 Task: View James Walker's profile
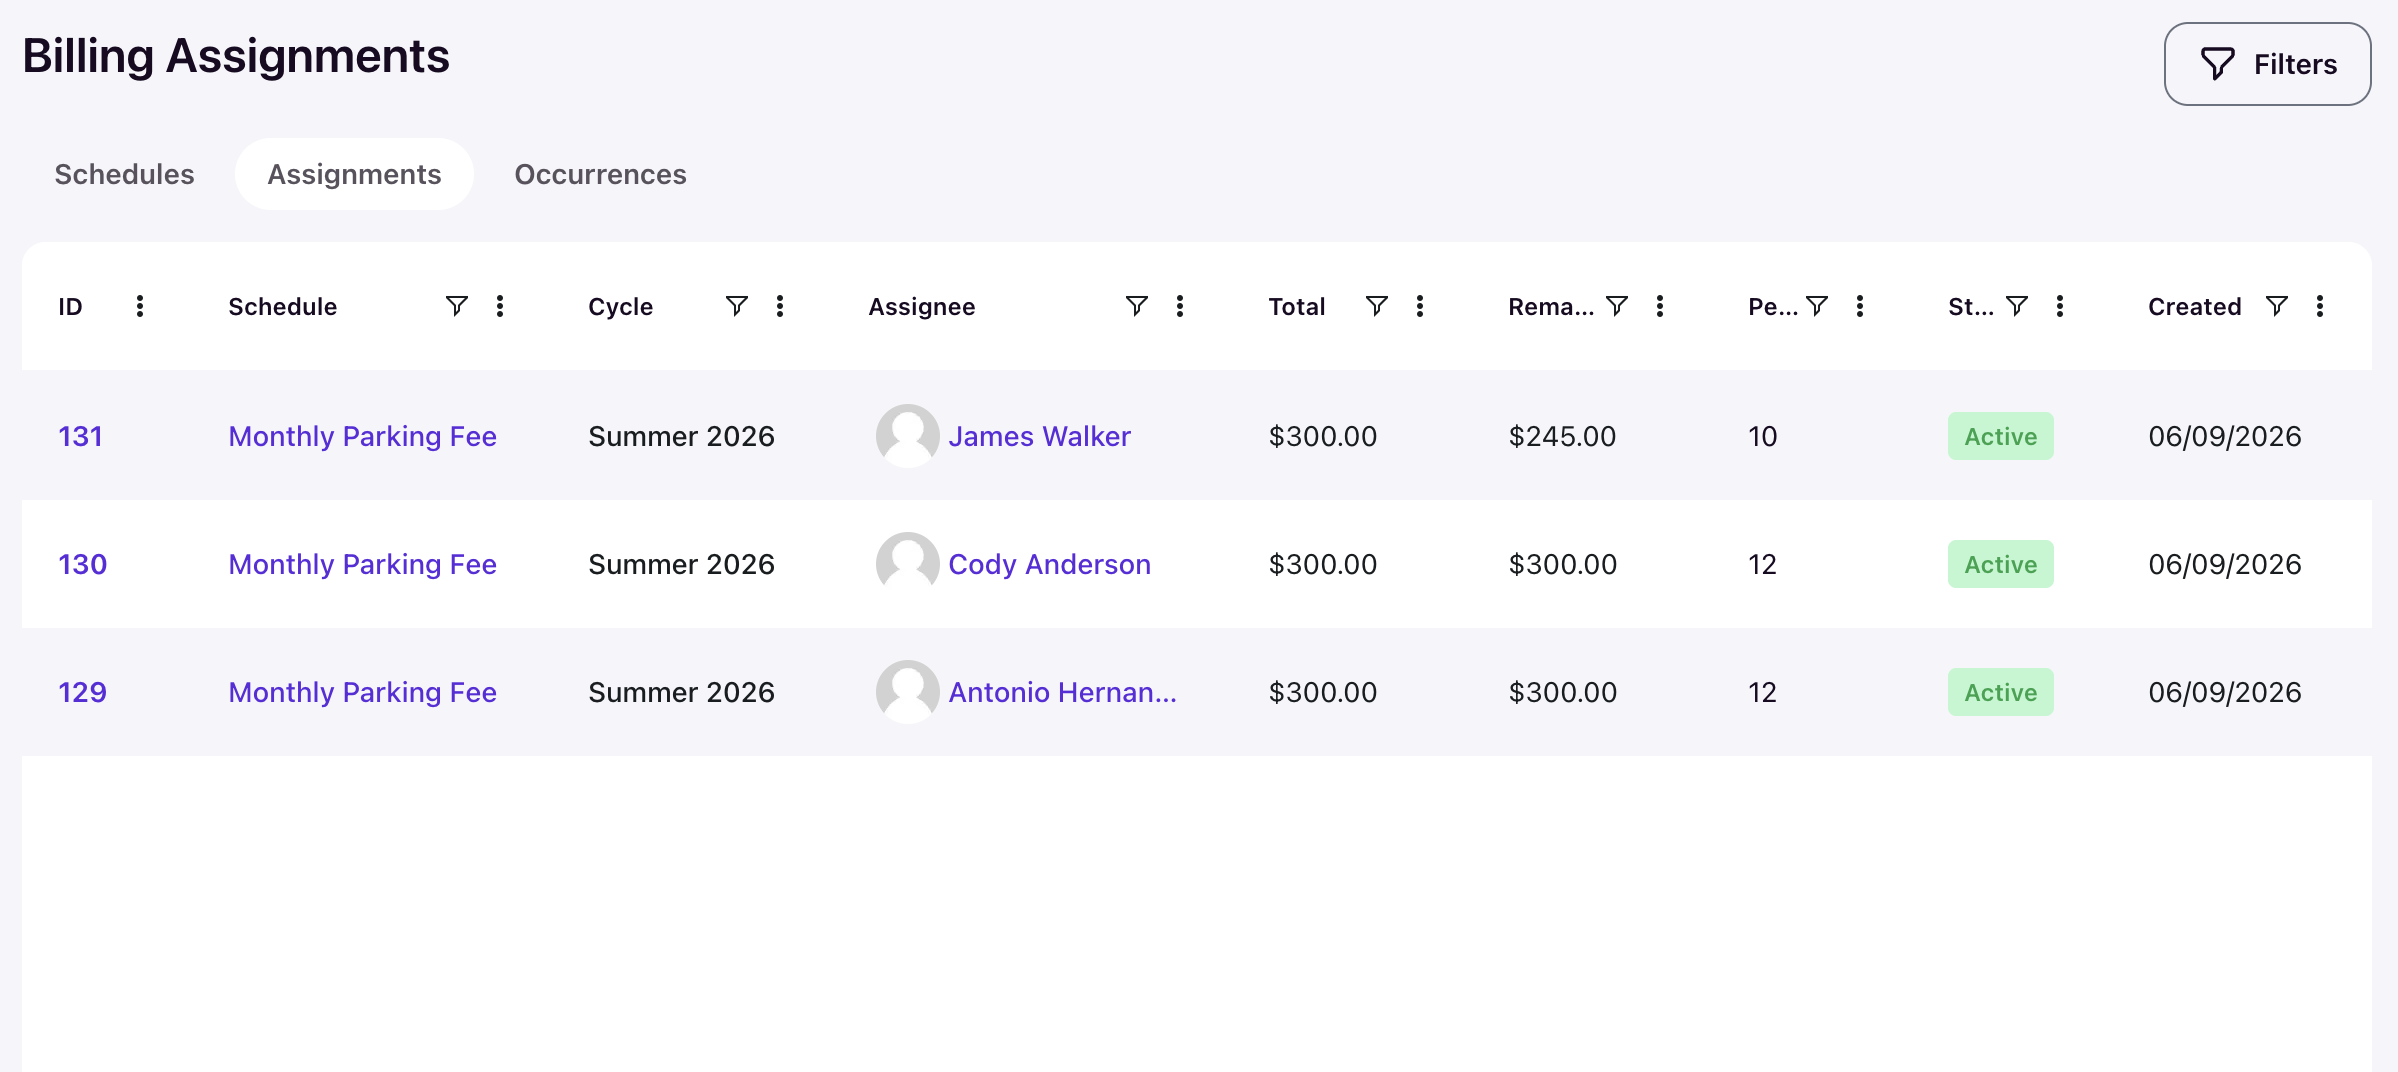(1039, 436)
